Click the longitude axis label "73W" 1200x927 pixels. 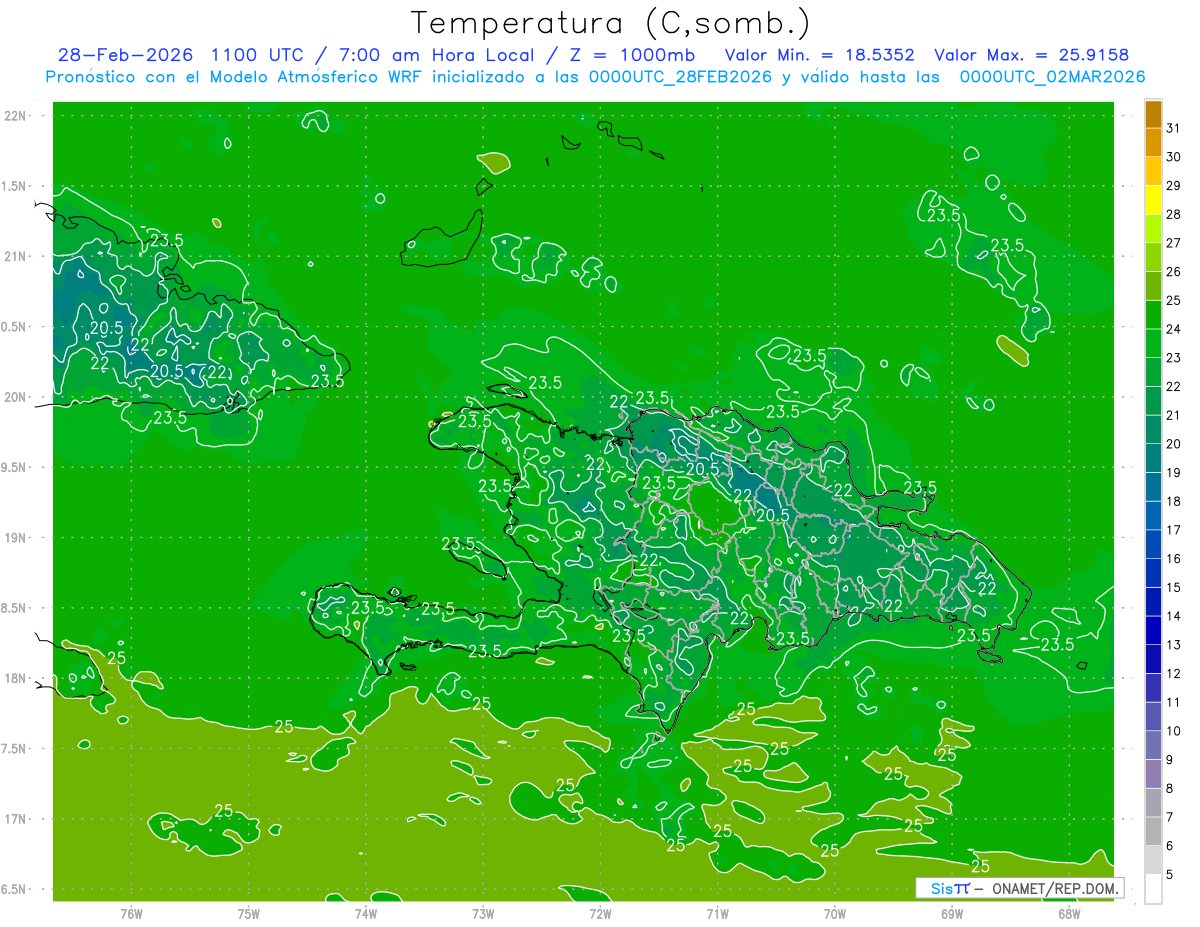click(x=483, y=914)
